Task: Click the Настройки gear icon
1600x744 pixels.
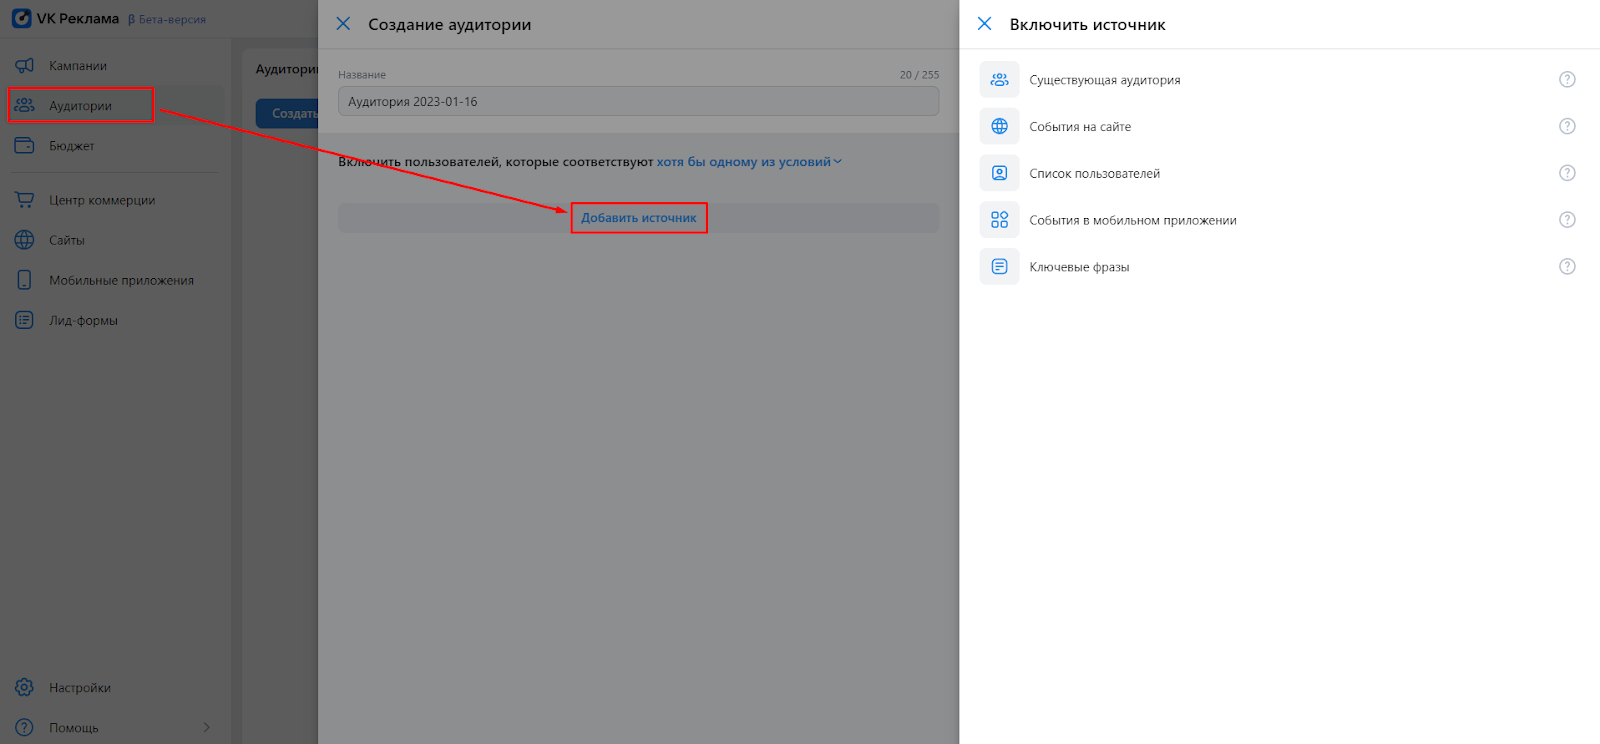Action: click(25, 687)
